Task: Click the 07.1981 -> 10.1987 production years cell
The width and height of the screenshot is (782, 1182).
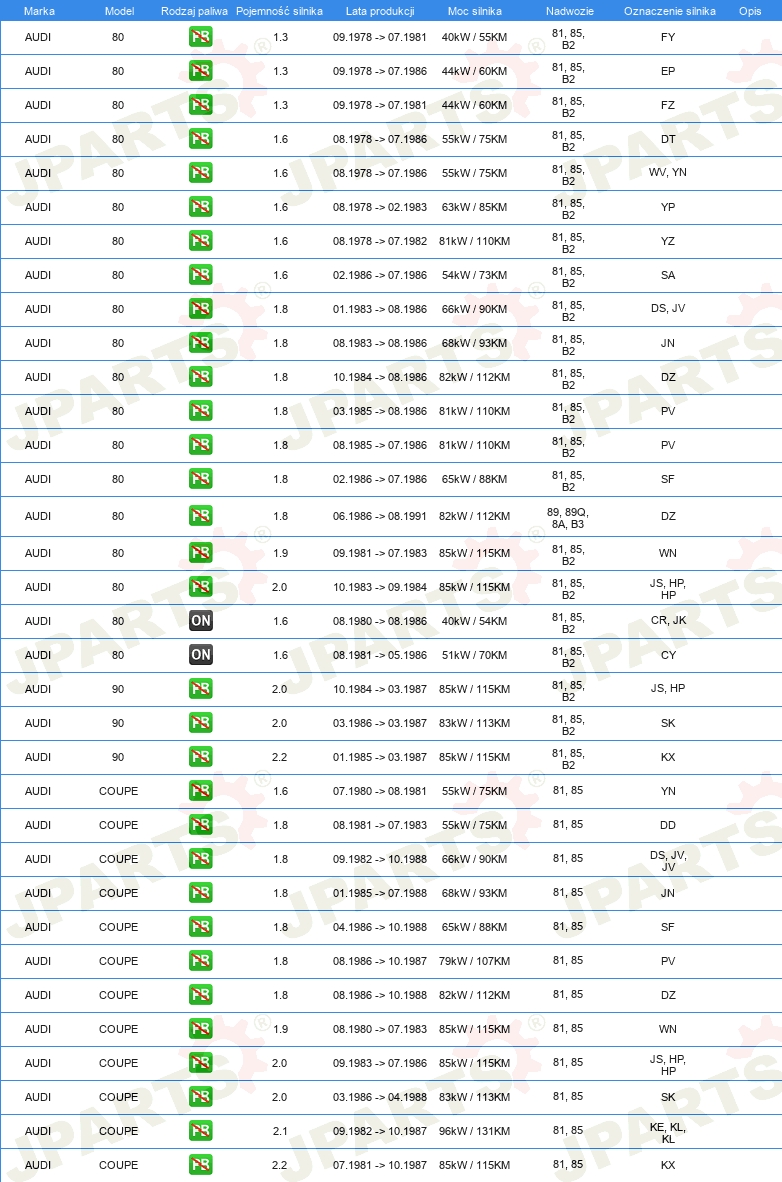Action: click(380, 1165)
